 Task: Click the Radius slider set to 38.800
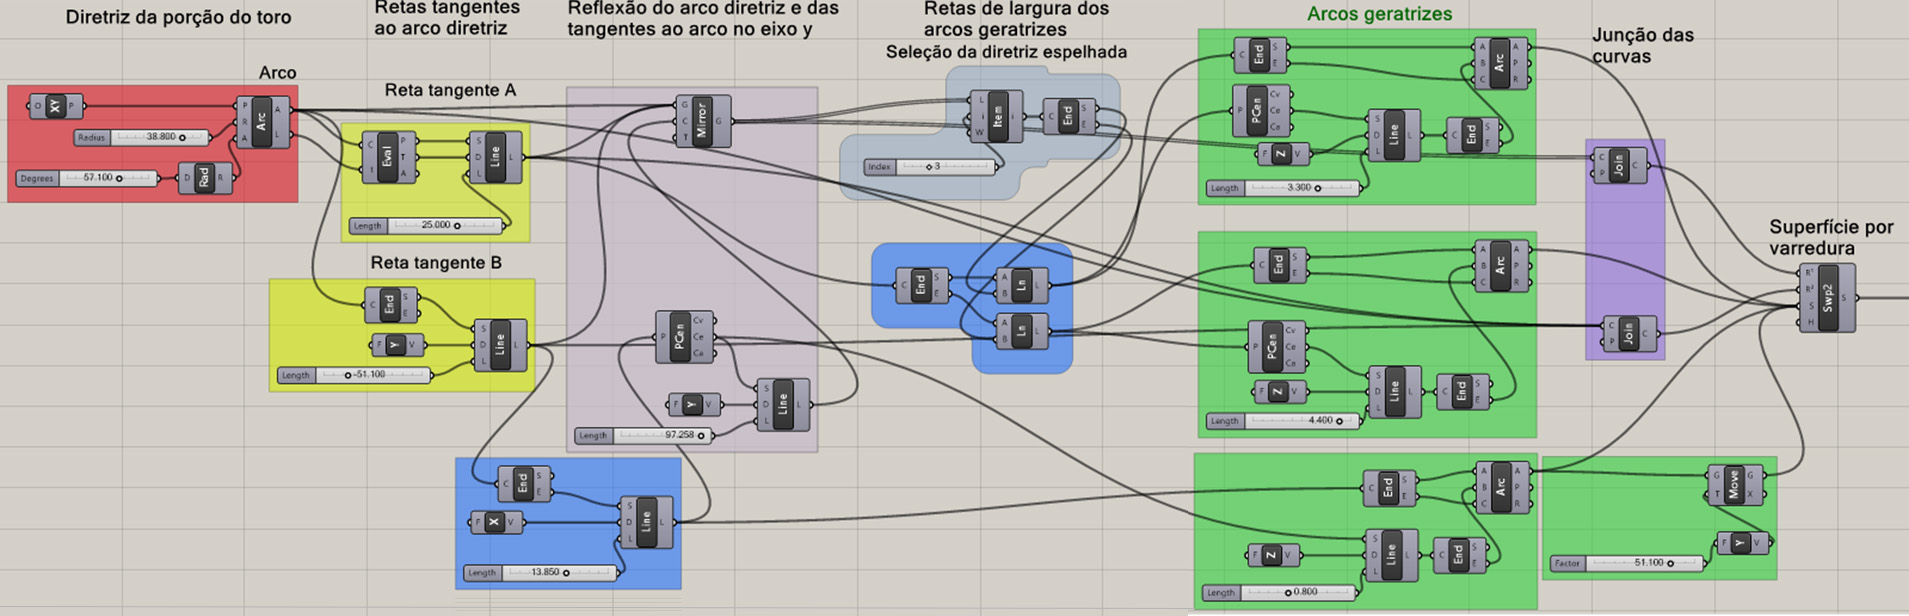pos(143,137)
